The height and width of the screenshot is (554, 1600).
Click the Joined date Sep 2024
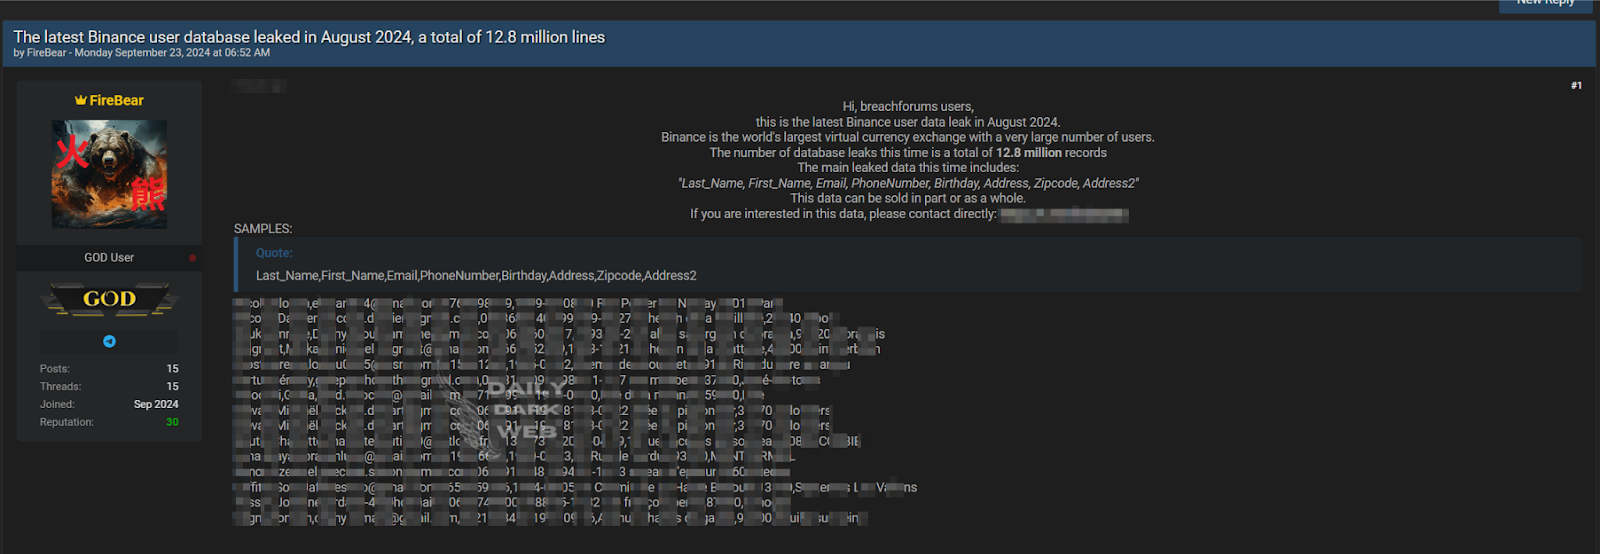pyautogui.click(x=156, y=405)
